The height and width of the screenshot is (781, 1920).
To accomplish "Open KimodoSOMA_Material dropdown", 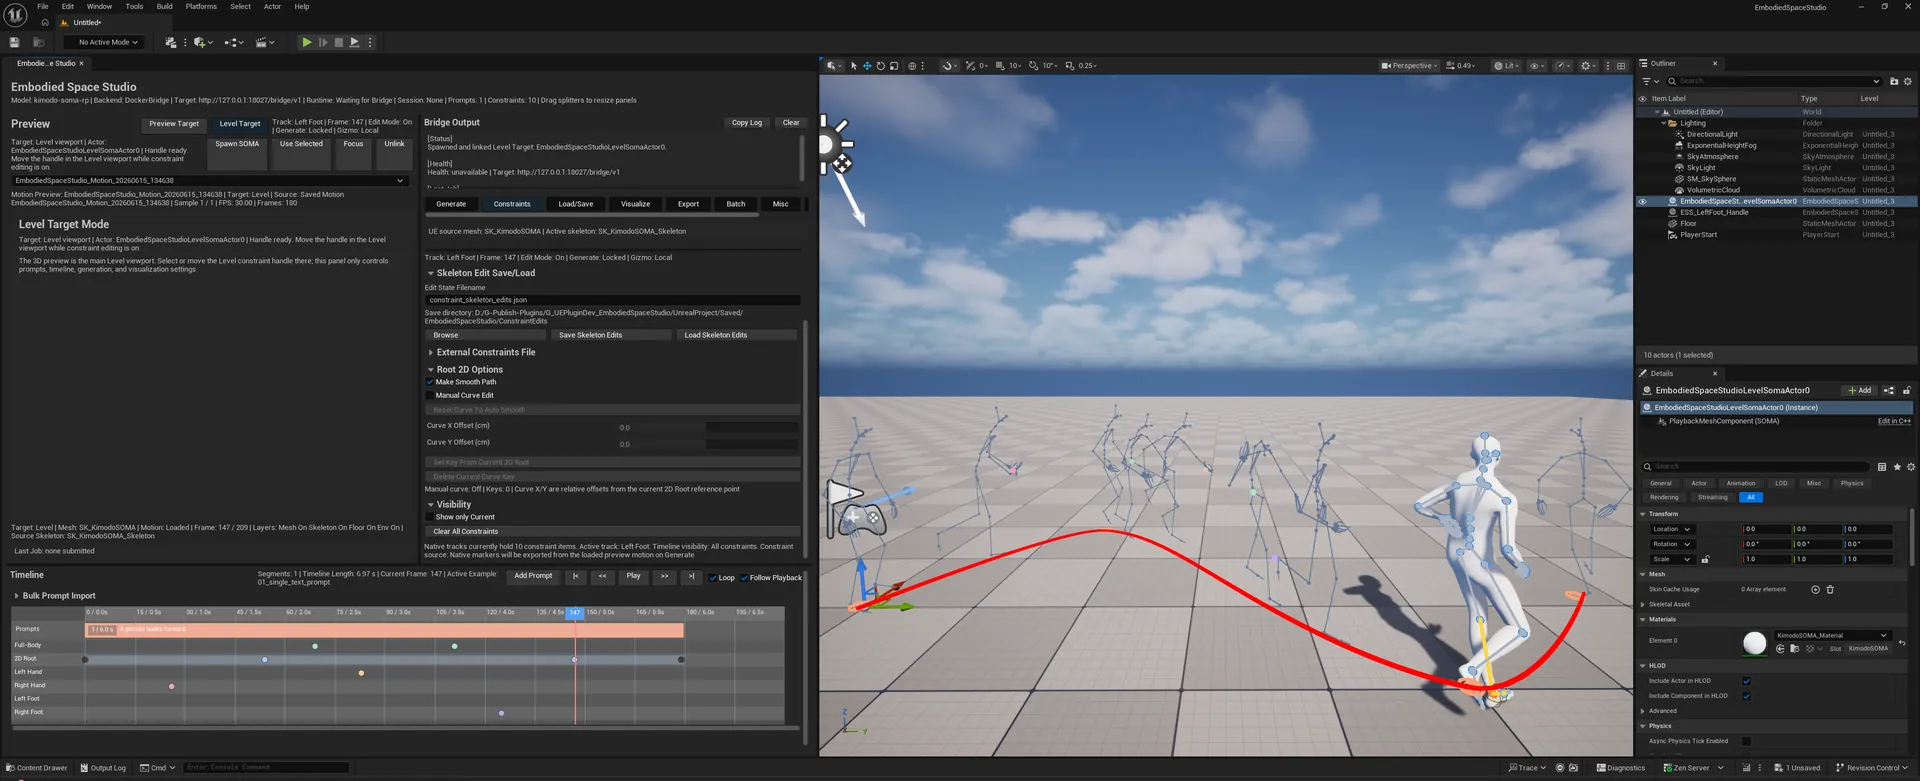I will [x=1832, y=635].
